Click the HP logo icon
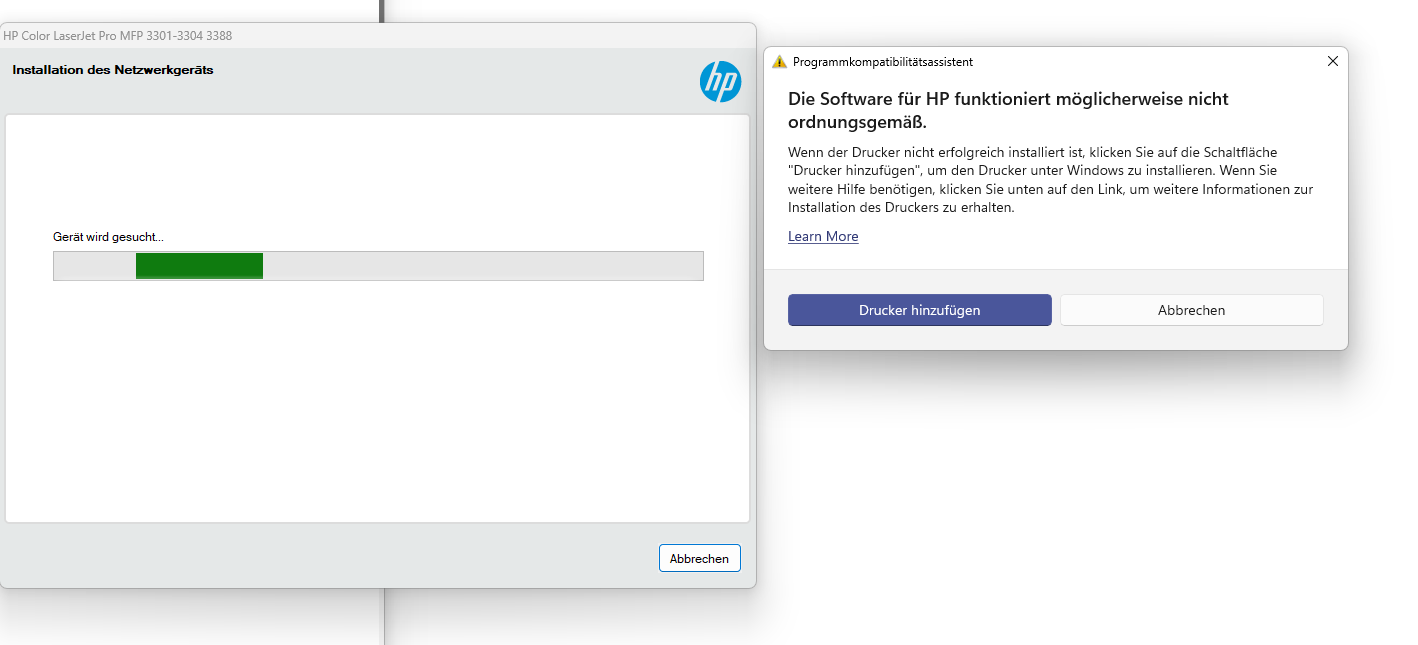This screenshot has width=1418, height=645. point(720,81)
